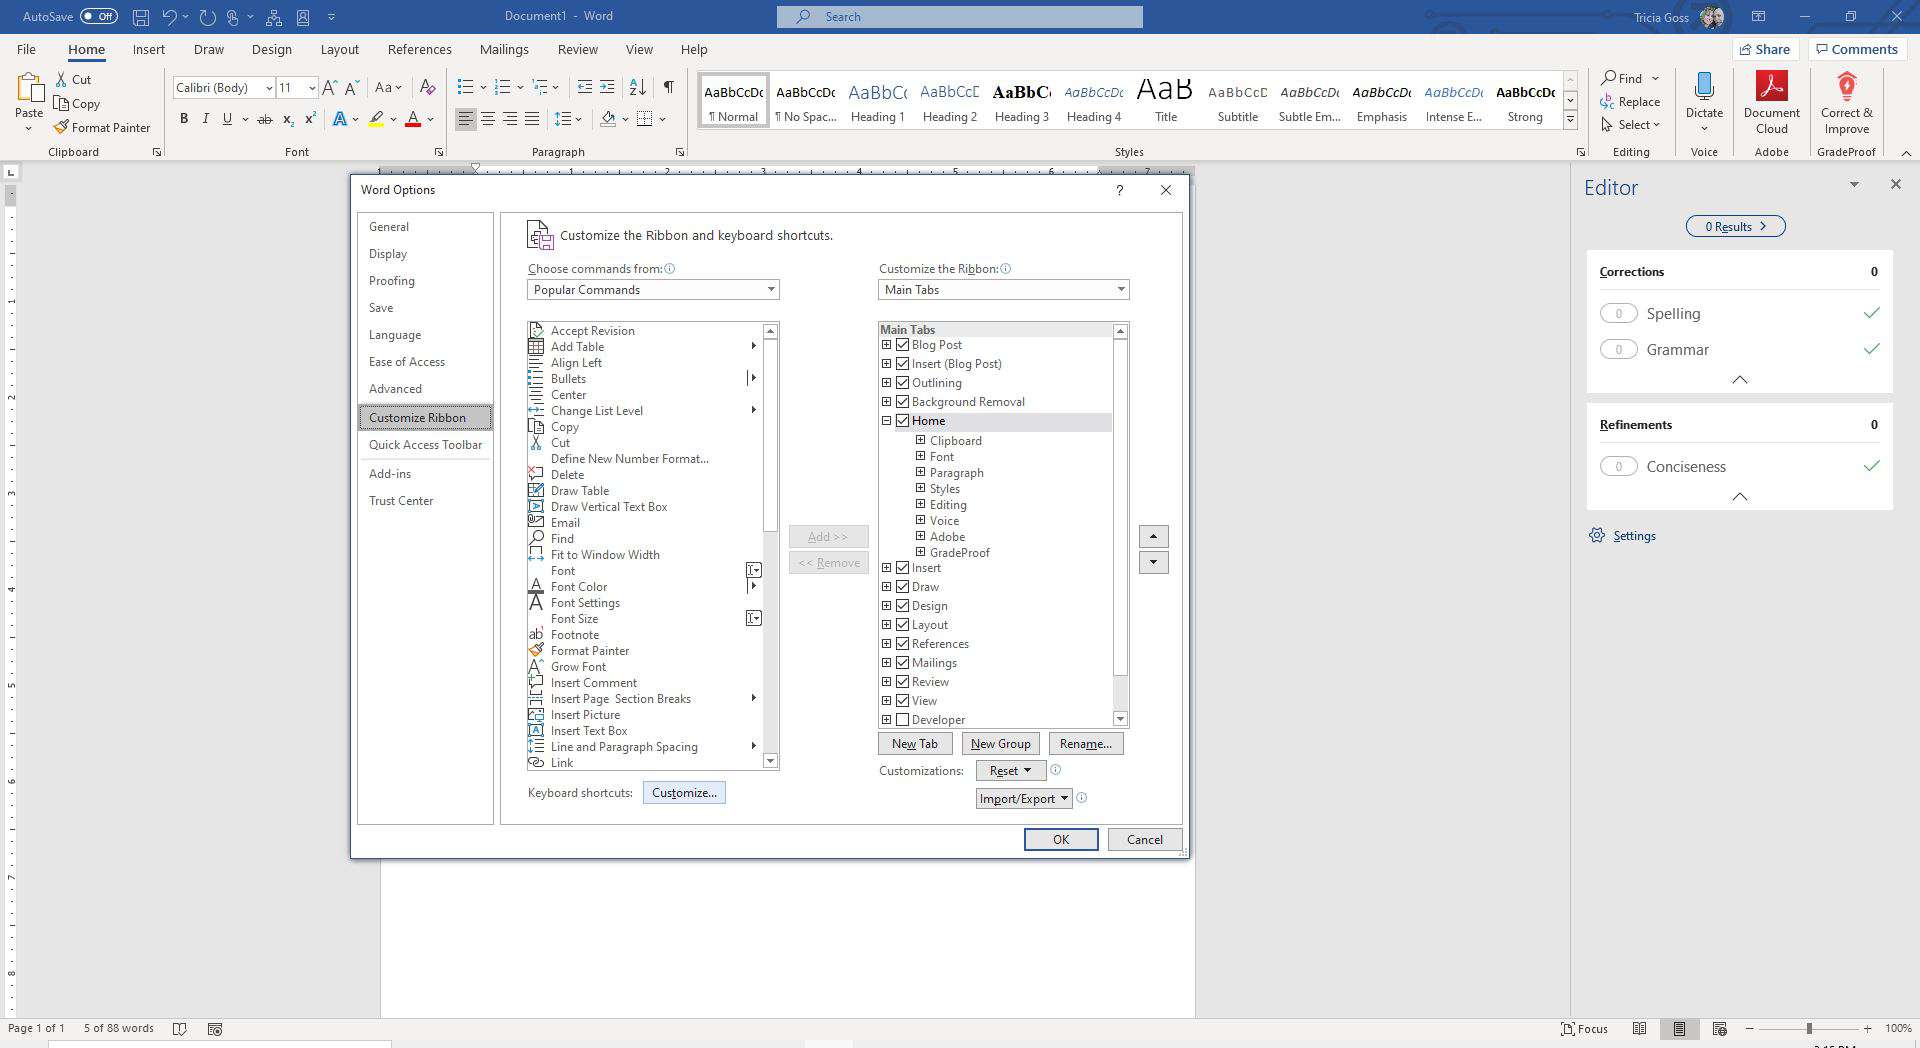Move selected tab up with arrow button
The width and height of the screenshot is (1920, 1048).
point(1153,537)
